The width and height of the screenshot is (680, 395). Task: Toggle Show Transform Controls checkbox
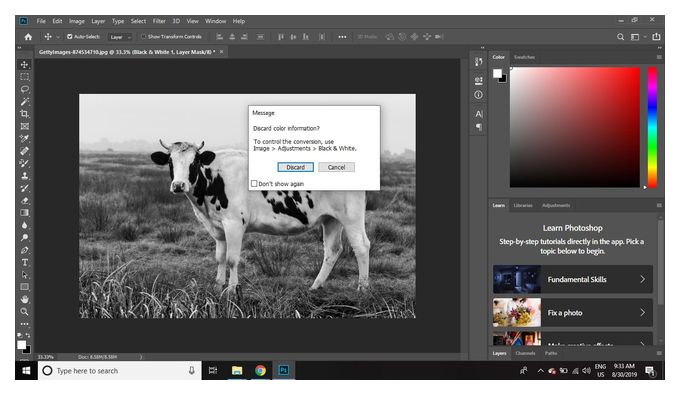[144, 37]
